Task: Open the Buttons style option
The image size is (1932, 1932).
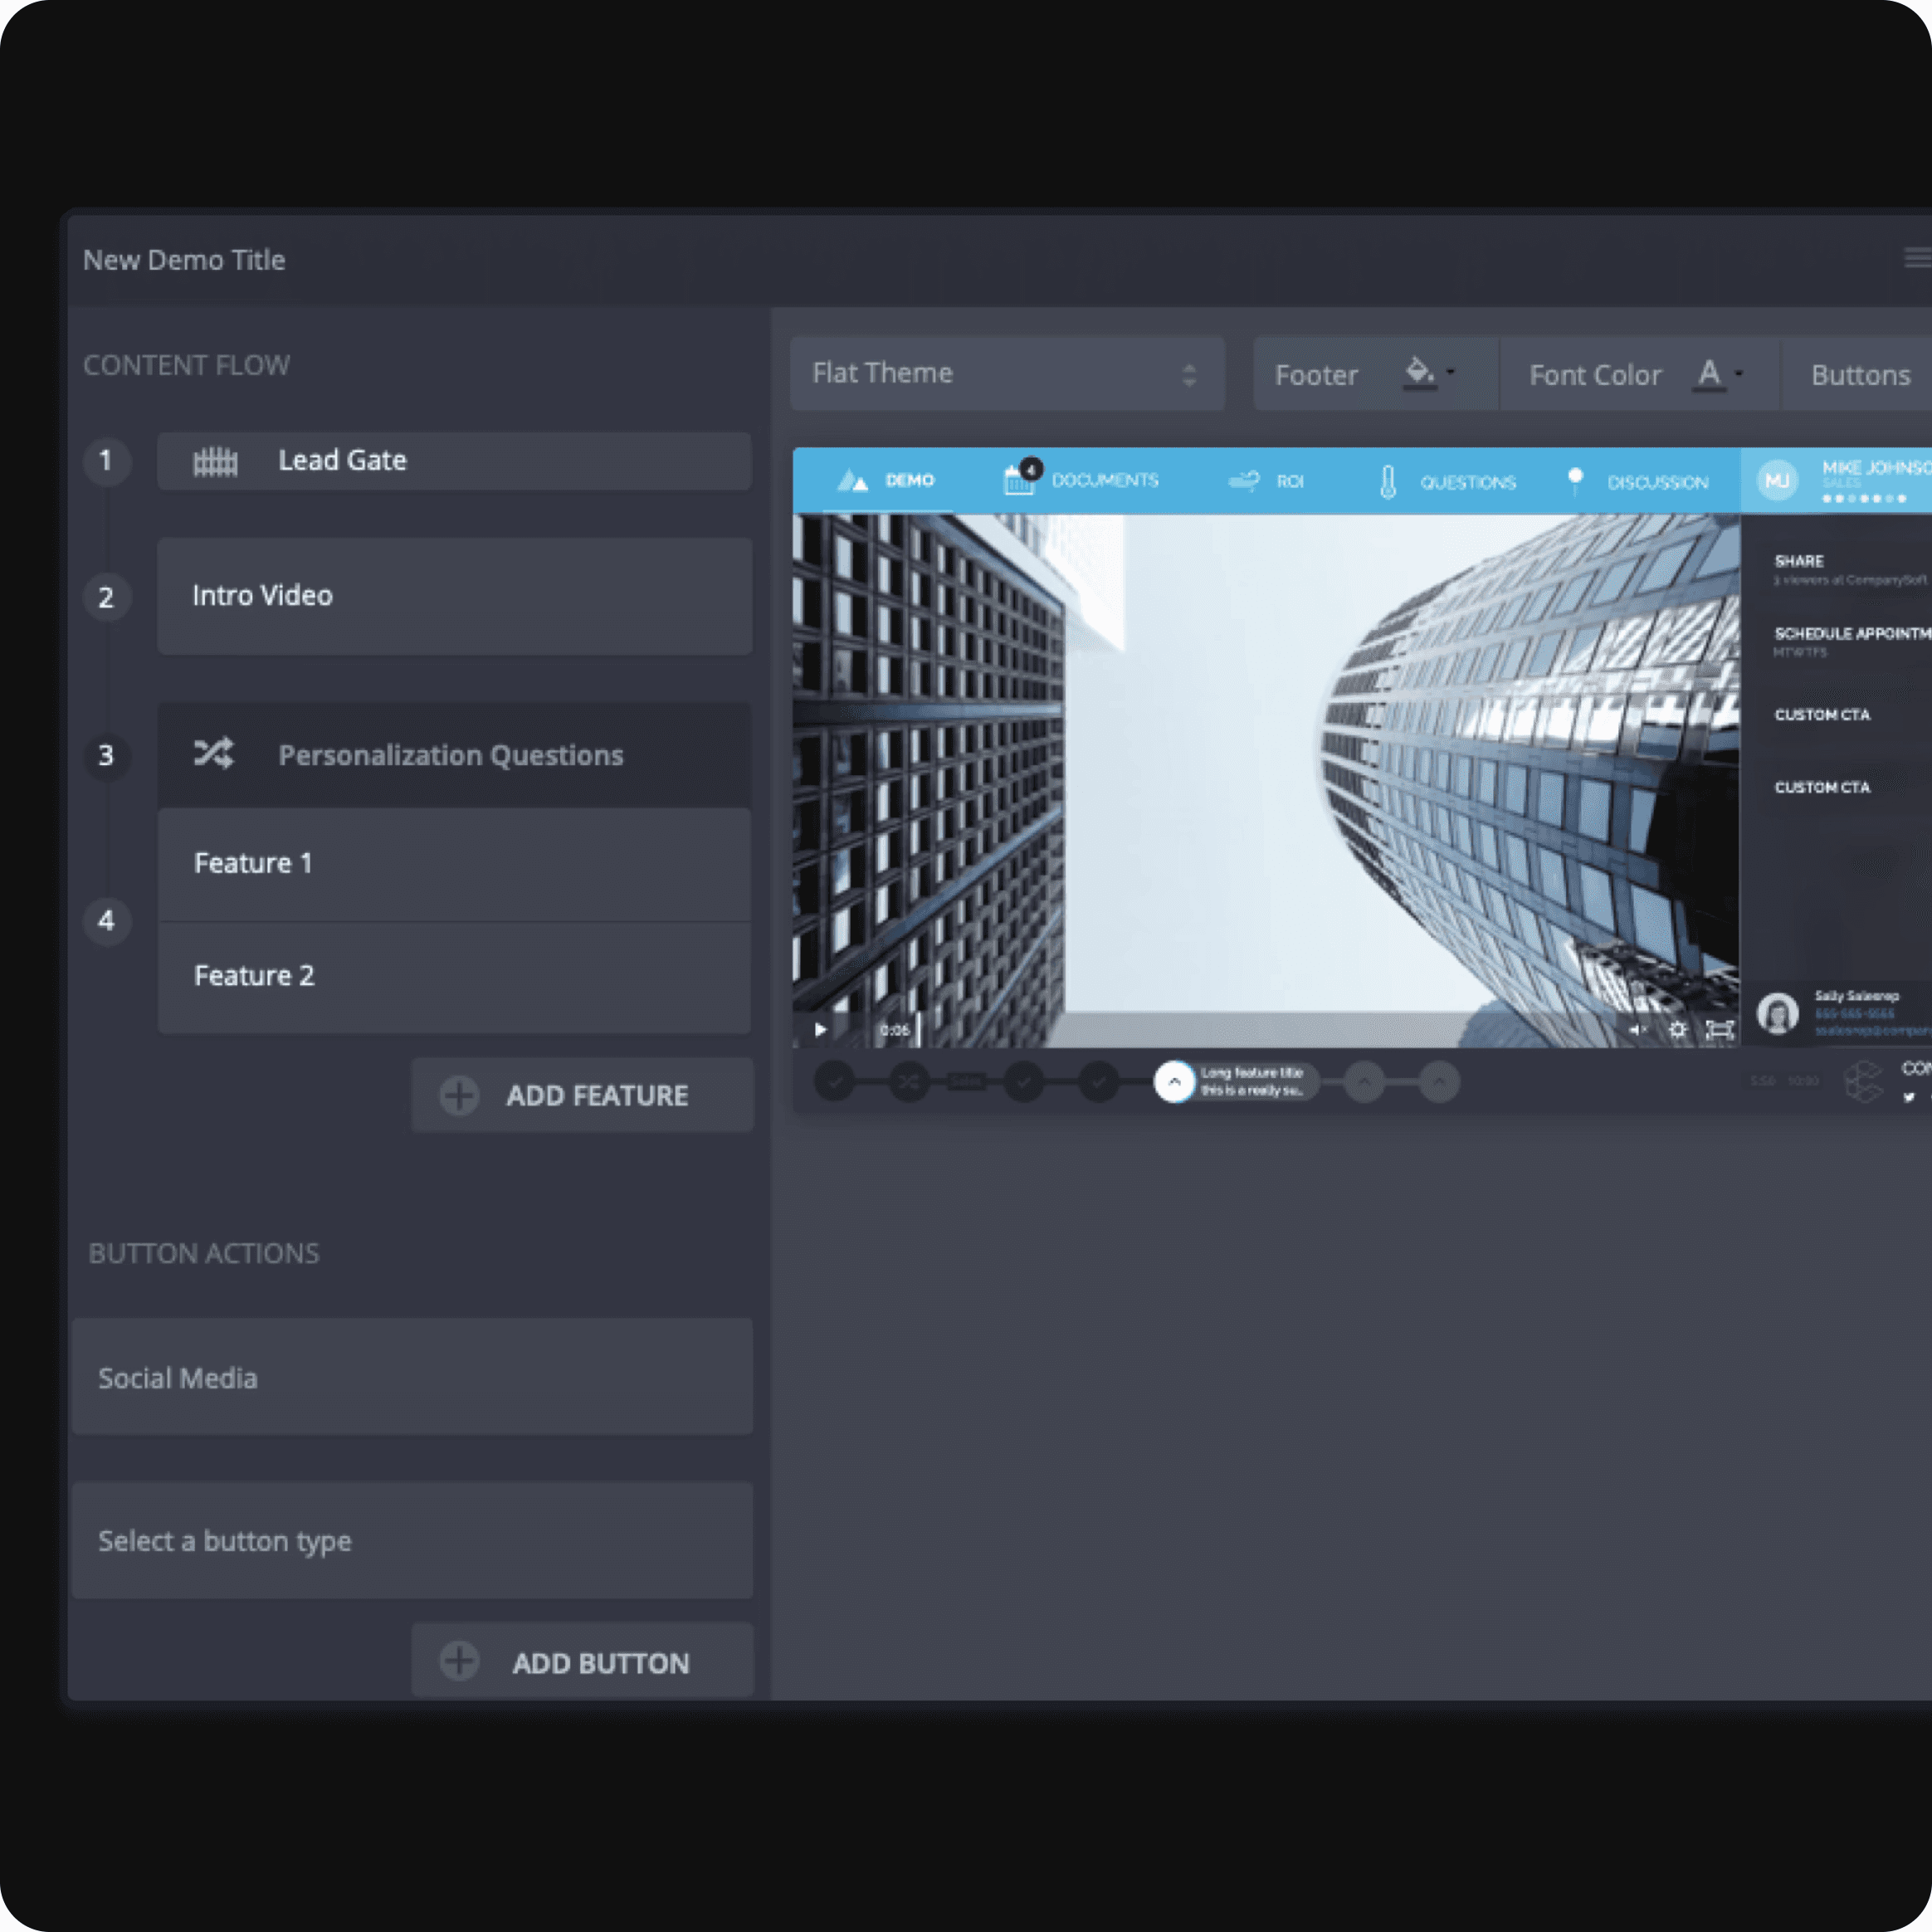Action: [x=1859, y=374]
